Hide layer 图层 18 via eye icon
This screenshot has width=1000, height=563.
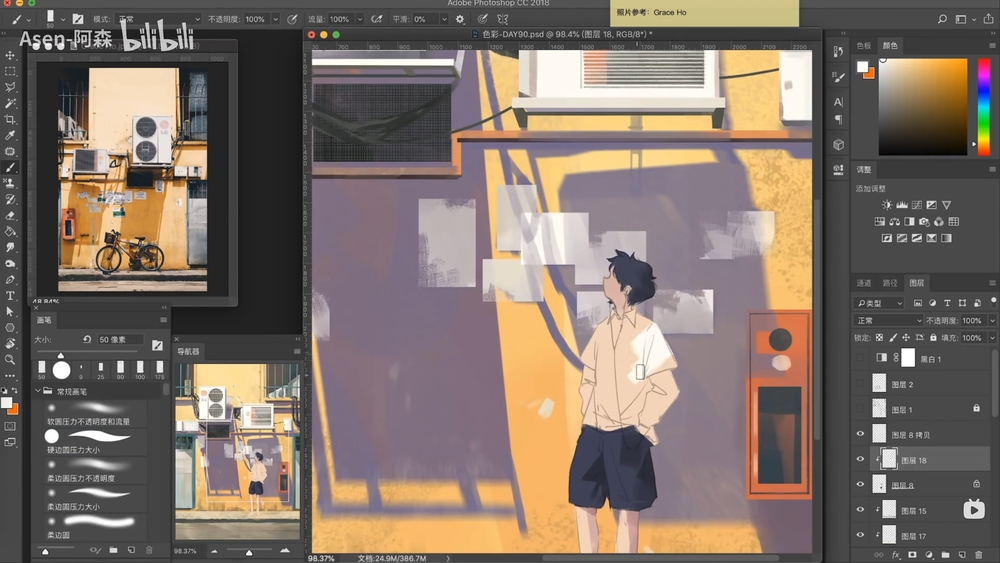point(860,460)
